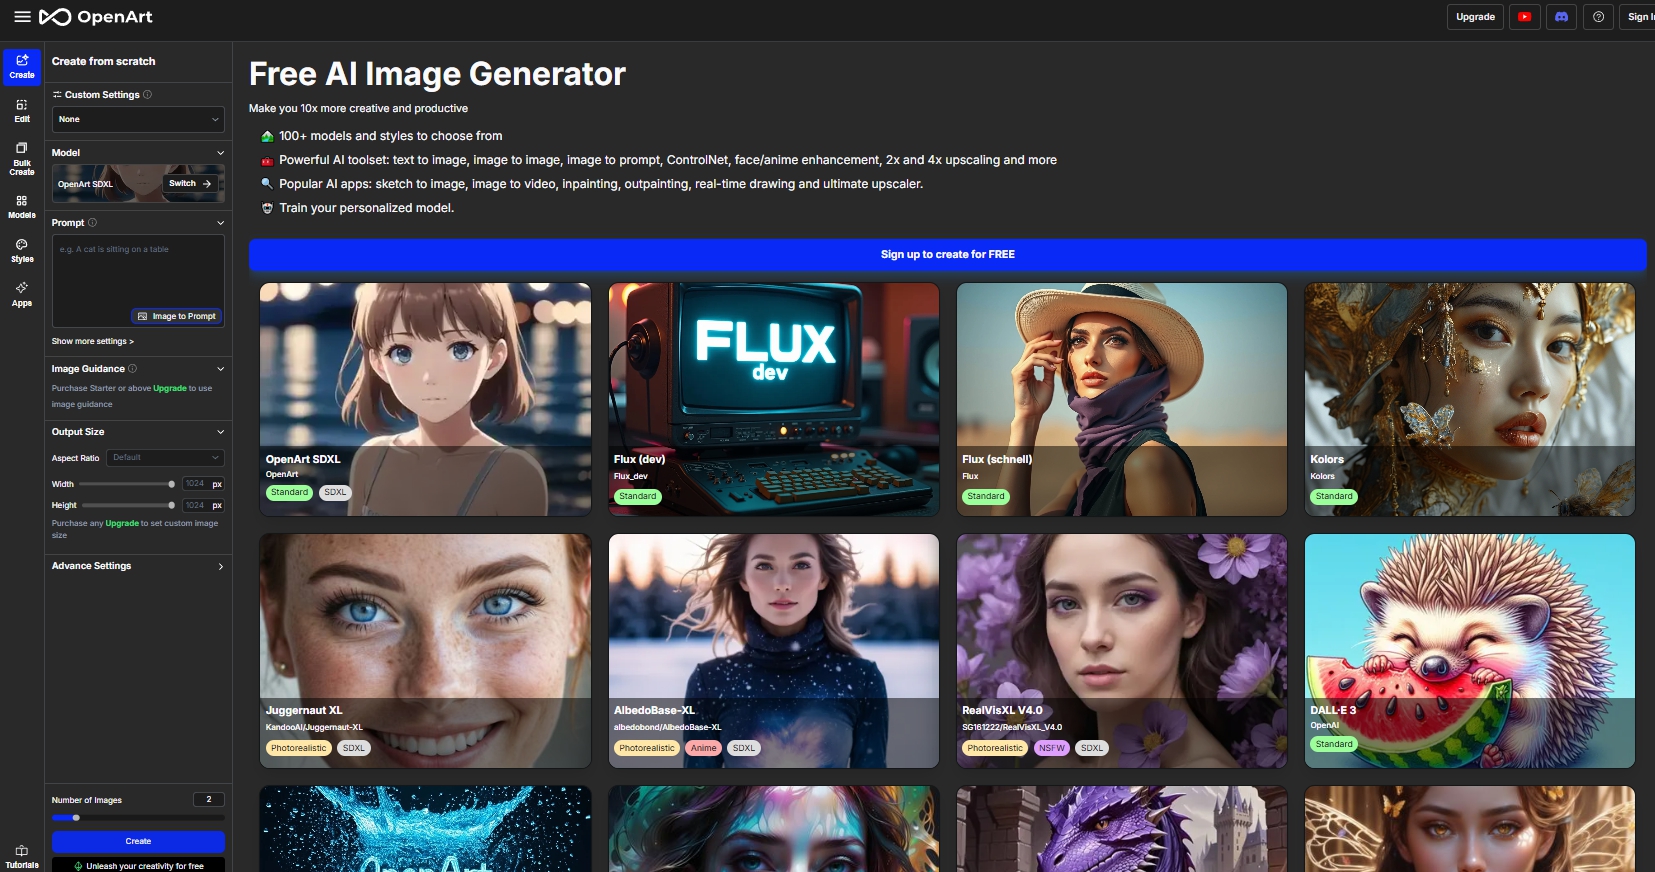Select the AlbedoBase-XL model card
Screen dimensions: 1655x872
[773, 651]
